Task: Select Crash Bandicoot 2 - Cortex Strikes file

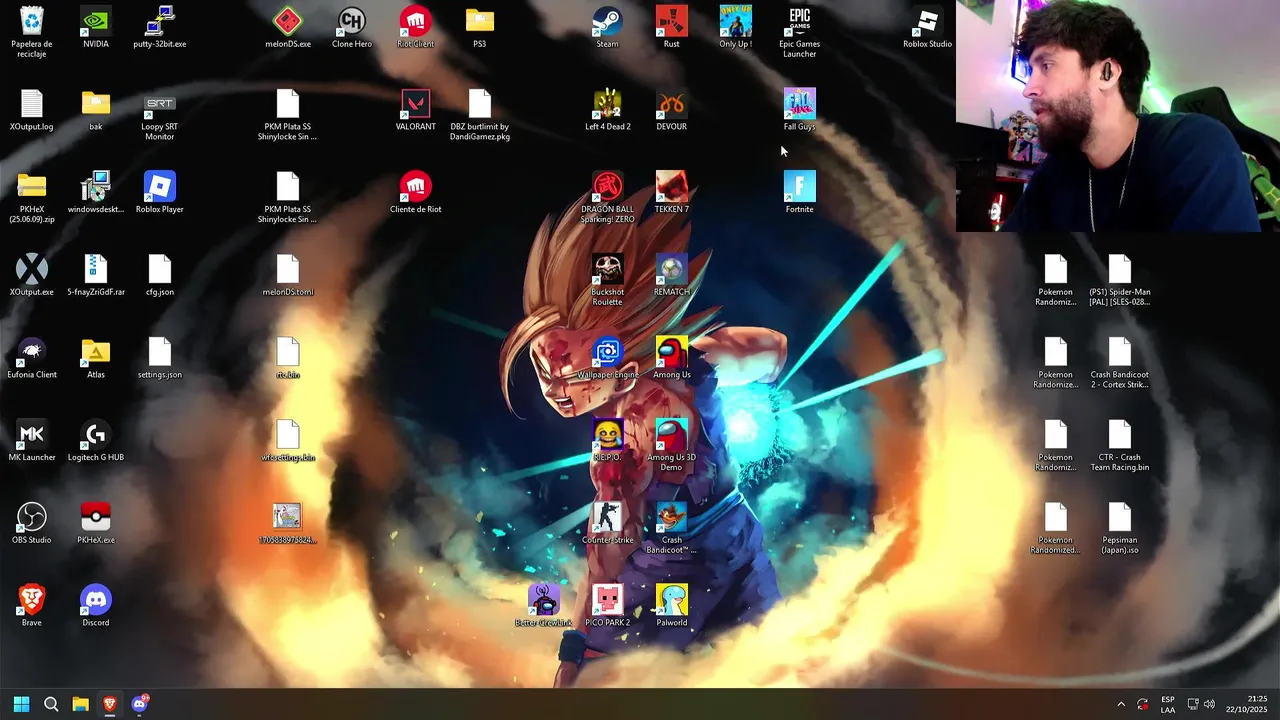Action: pyautogui.click(x=1120, y=352)
